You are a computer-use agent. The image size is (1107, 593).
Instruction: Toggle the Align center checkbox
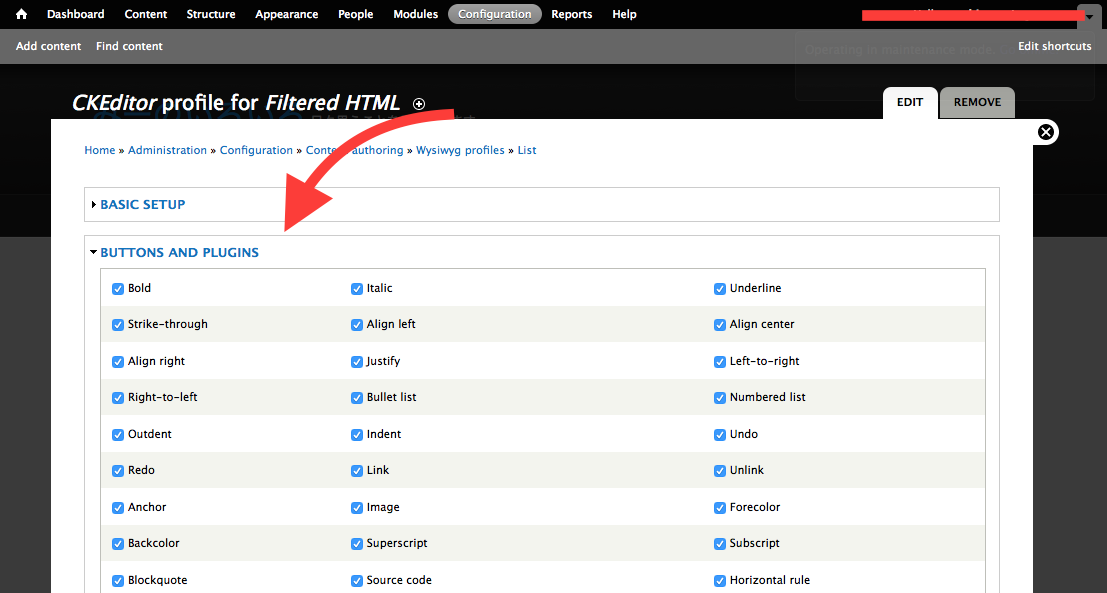719,325
